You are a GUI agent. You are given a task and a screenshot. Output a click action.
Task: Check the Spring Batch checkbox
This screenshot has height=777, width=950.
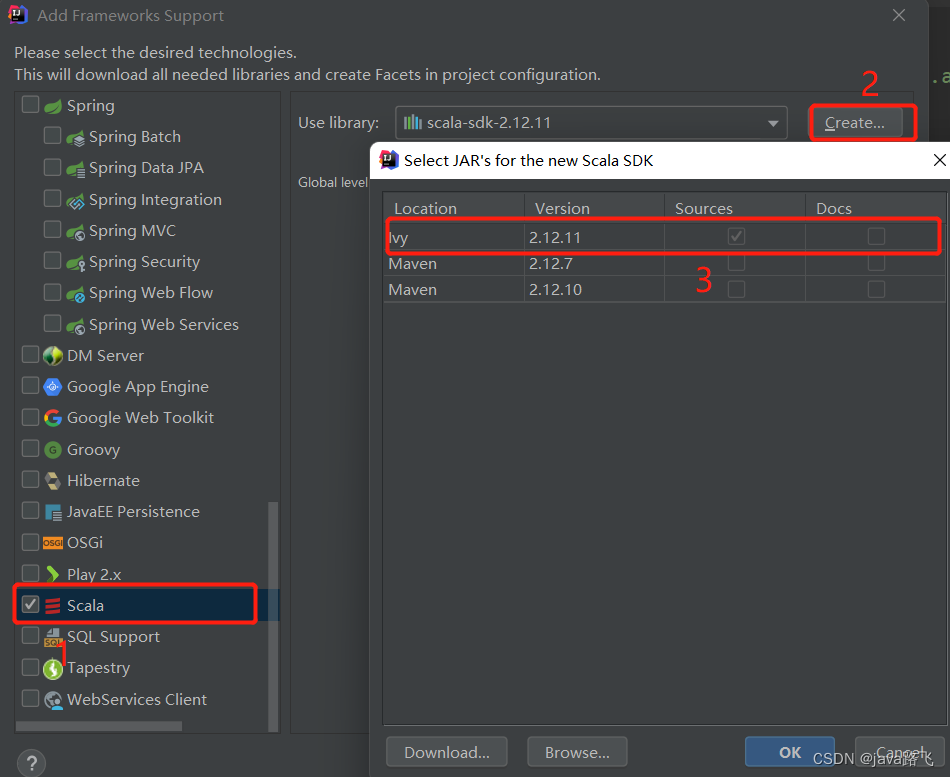click(x=53, y=135)
